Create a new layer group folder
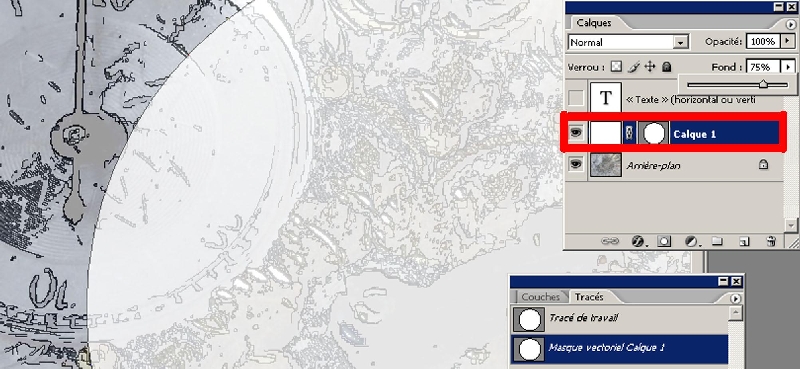The height and width of the screenshot is (369, 800). click(717, 241)
